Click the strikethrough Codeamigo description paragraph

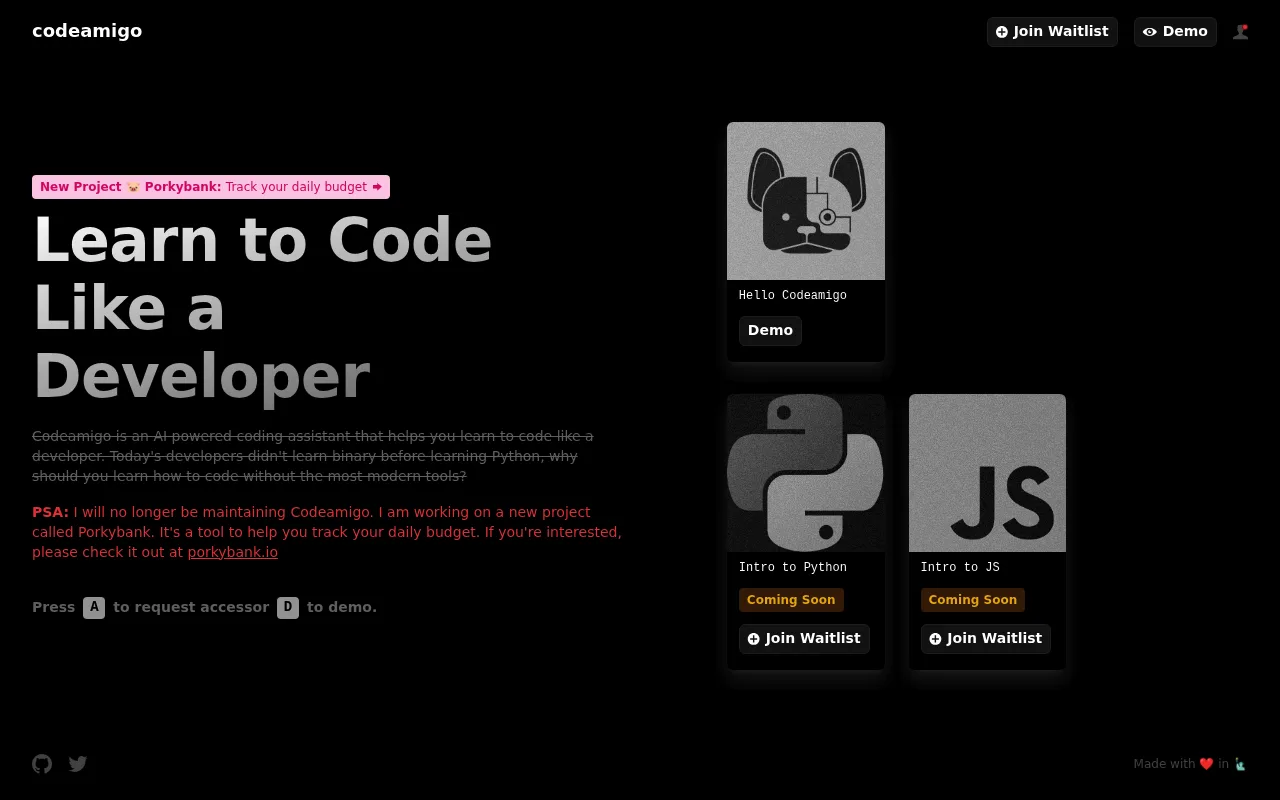tap(313, 456)
